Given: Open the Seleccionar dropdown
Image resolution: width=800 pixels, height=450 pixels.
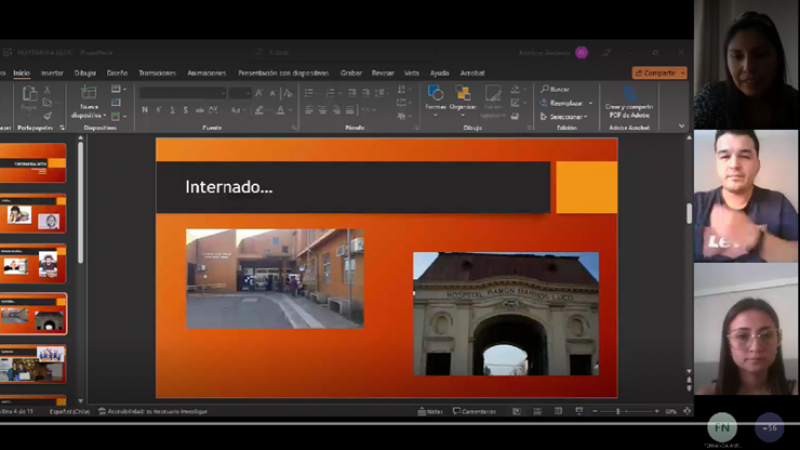Looking at the screenshot, I should 566,116.
